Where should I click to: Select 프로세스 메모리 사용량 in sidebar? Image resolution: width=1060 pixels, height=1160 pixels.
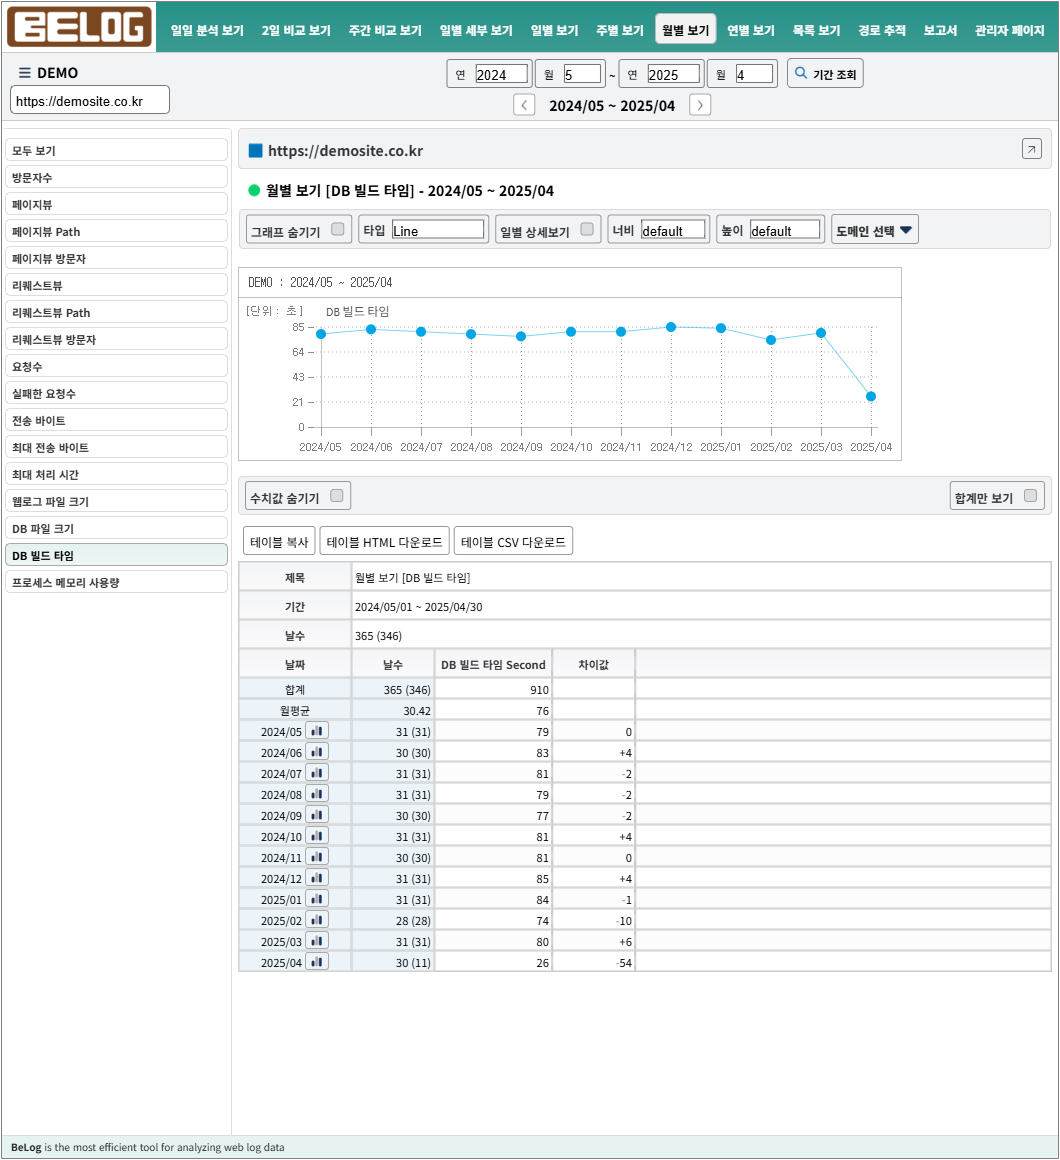coord(116,581)
